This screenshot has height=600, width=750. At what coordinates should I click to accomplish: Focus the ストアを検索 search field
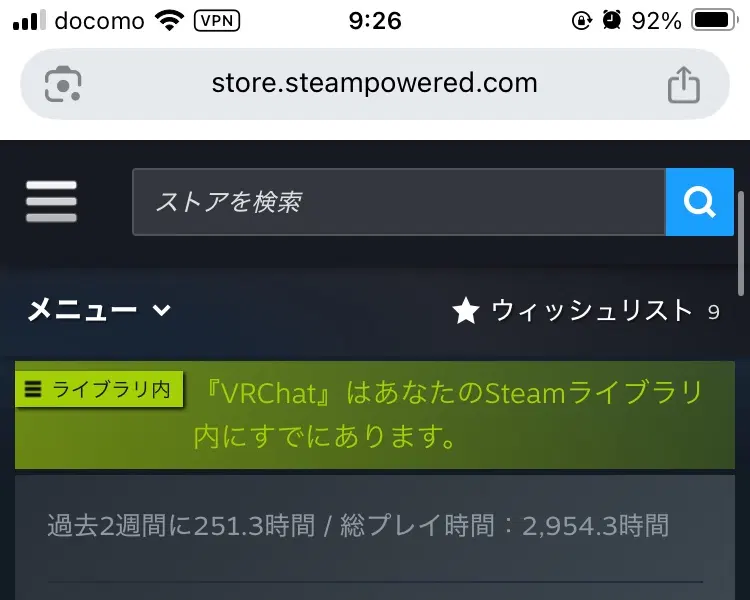398,202
